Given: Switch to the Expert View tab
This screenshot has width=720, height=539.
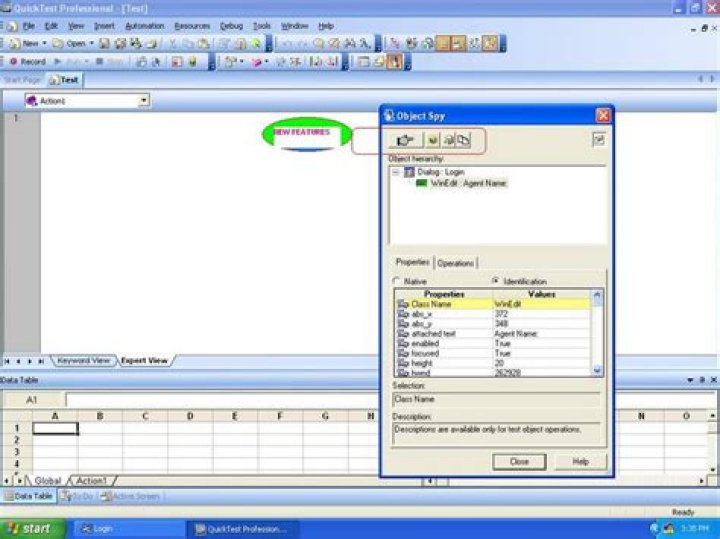Looking at the screenshot, I should 144,361.
